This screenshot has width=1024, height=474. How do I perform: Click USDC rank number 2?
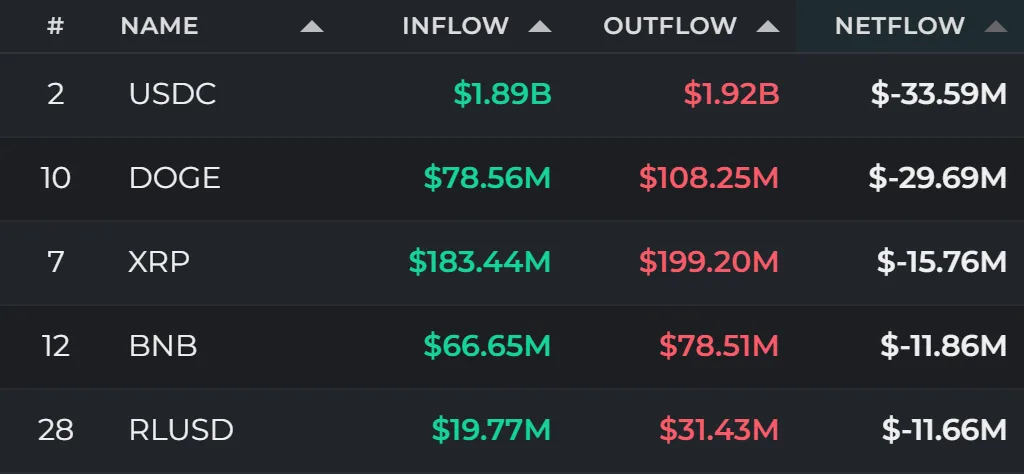click(x=56, y=94)
